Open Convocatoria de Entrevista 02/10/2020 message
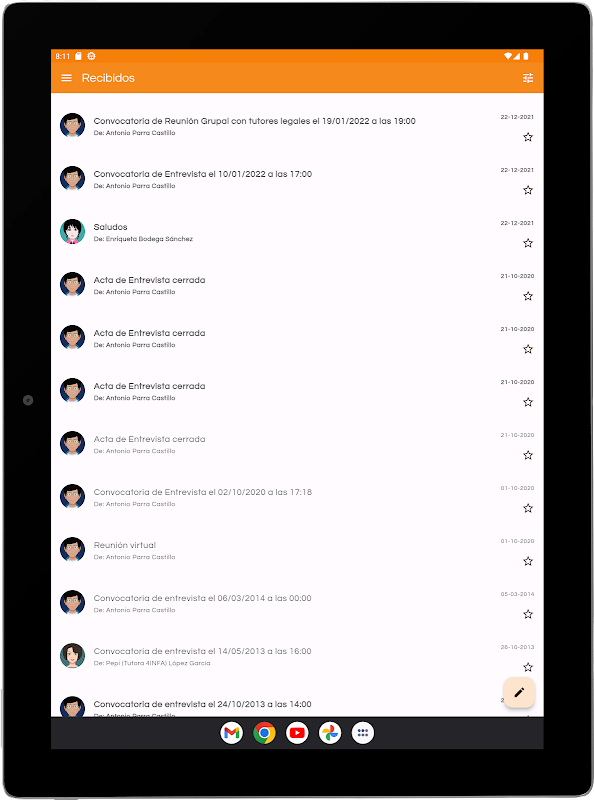Image resolution: width=594 pixels, height=800 pixels. (x=297, y=497)
